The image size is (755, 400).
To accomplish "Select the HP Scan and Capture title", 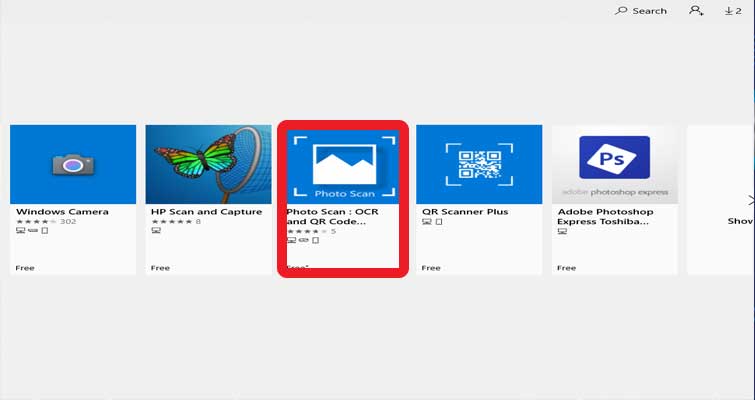I will click(x=207, y=212).
